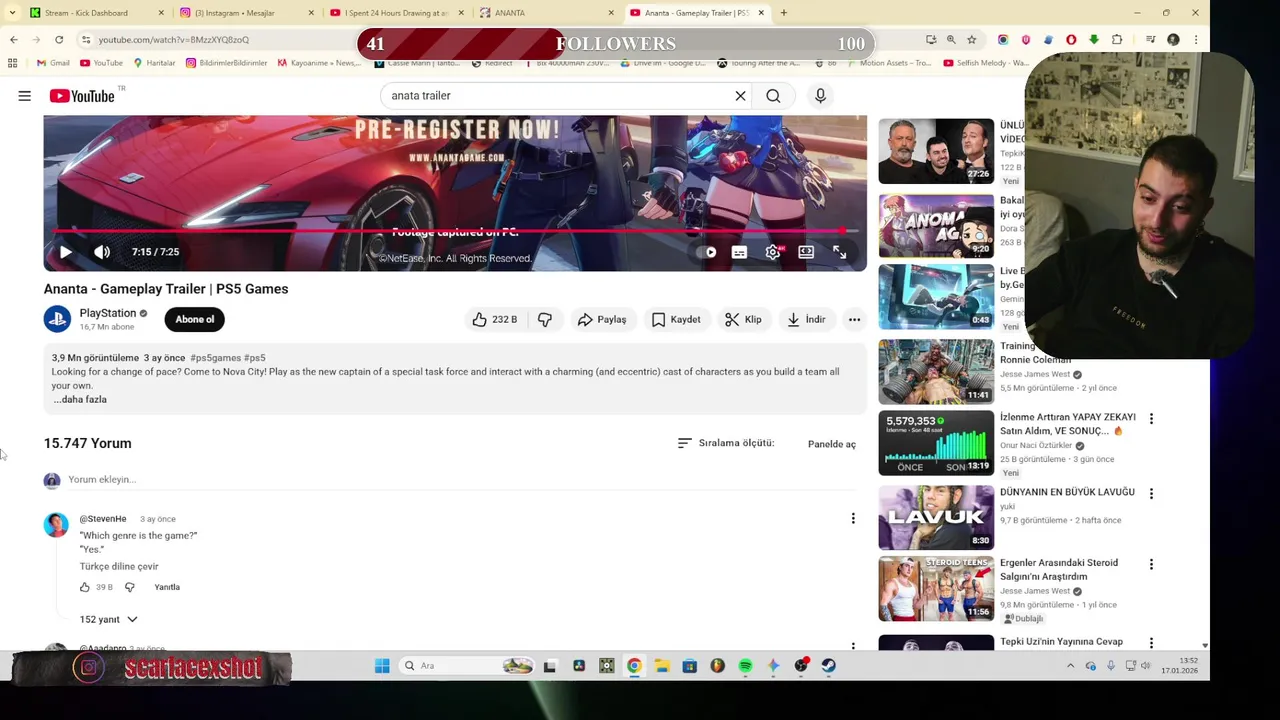Click the search magnifier button
The height and width of the screenshot is (720, 1280).
click(x=773, y=96)
